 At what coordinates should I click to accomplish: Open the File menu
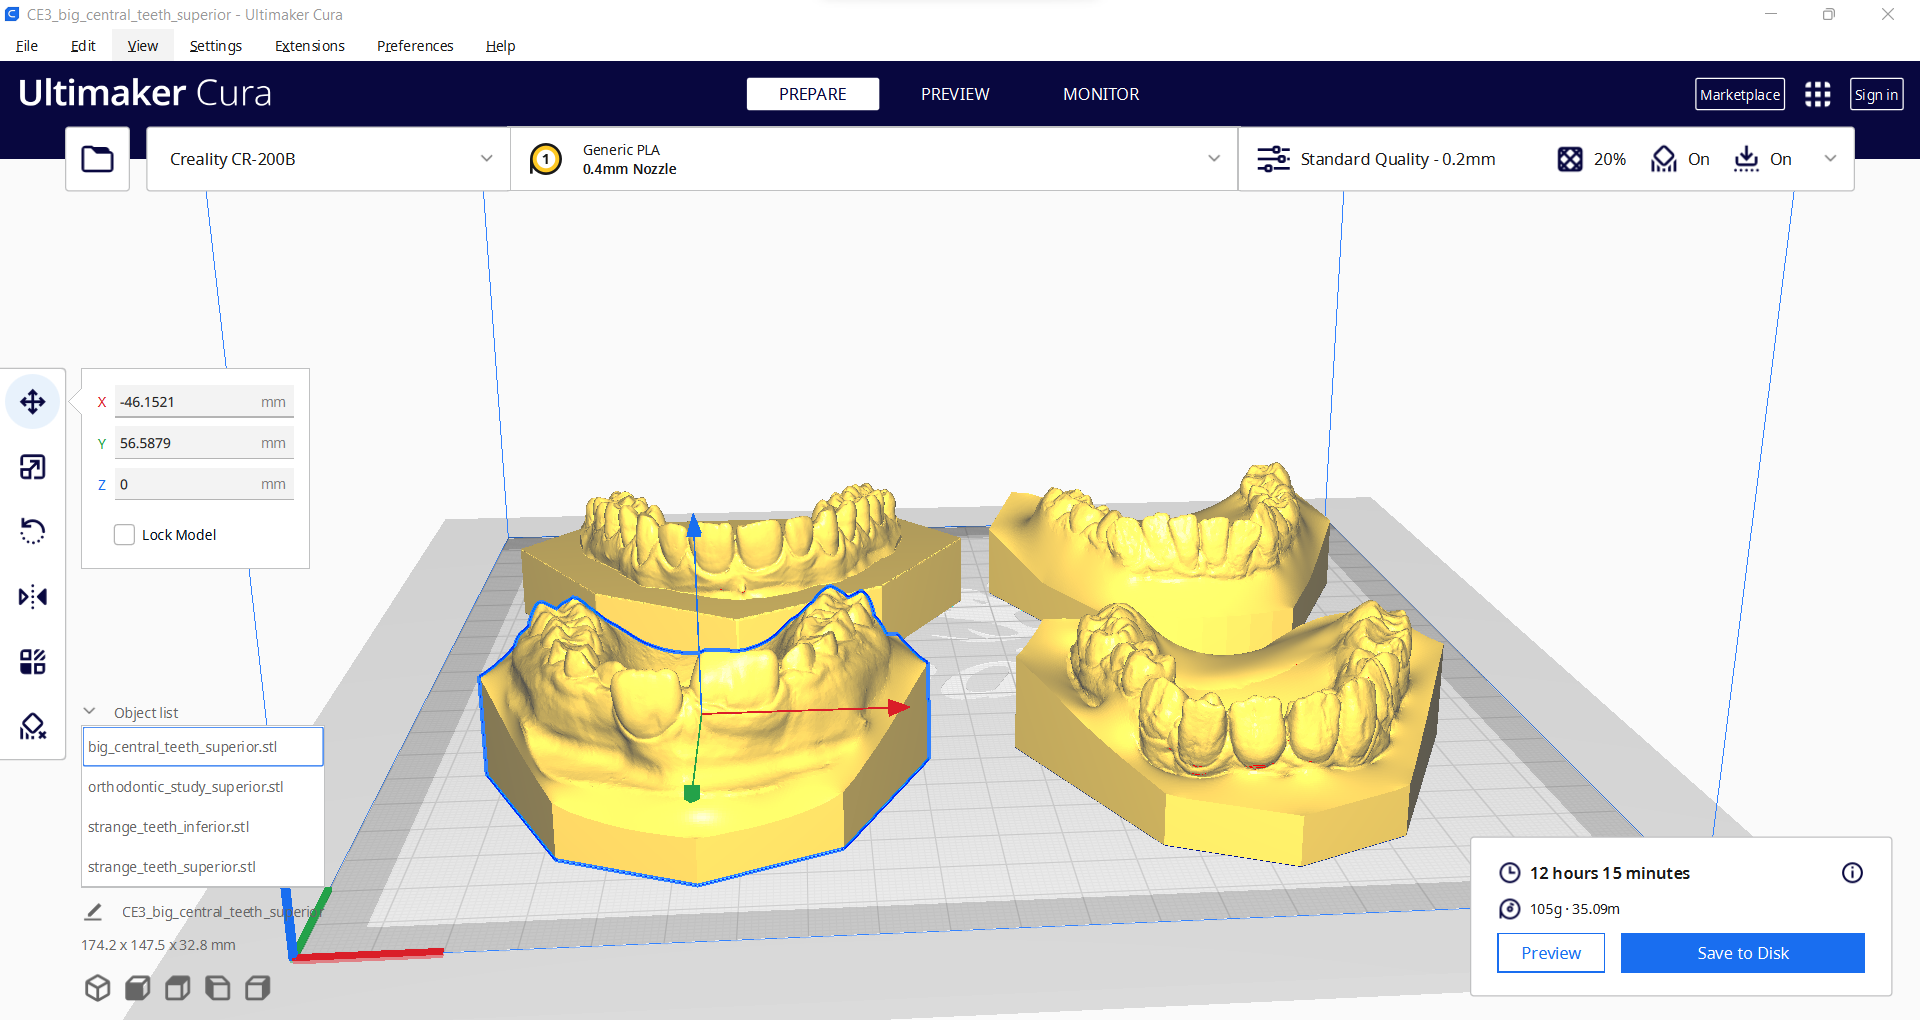(x=27, y=46)
